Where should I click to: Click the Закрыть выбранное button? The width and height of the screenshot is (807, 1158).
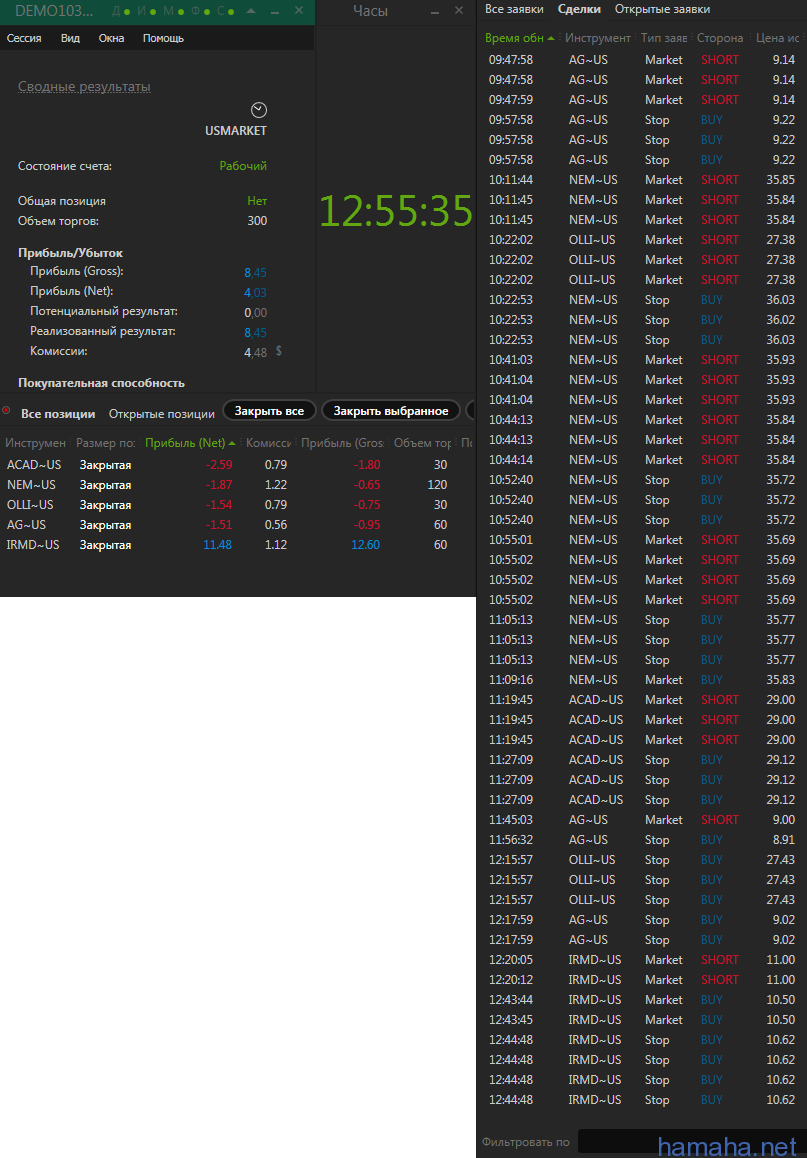coord(391,411)
